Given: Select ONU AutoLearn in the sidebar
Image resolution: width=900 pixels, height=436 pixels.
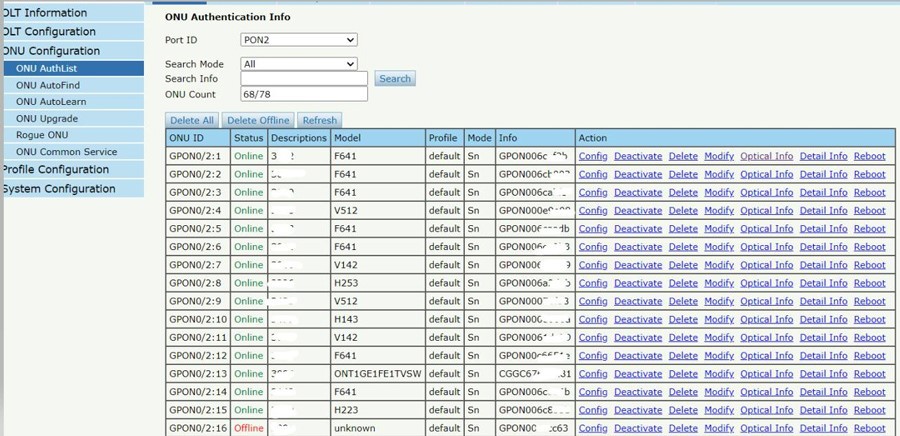Looking at the screenshot, I should (x=73, y=102).
